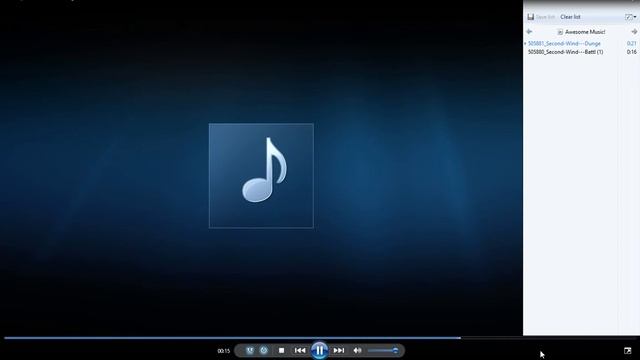This screenshot has height=360, width=640.
Task: Skip to the next track
Action: pos(338,350)
